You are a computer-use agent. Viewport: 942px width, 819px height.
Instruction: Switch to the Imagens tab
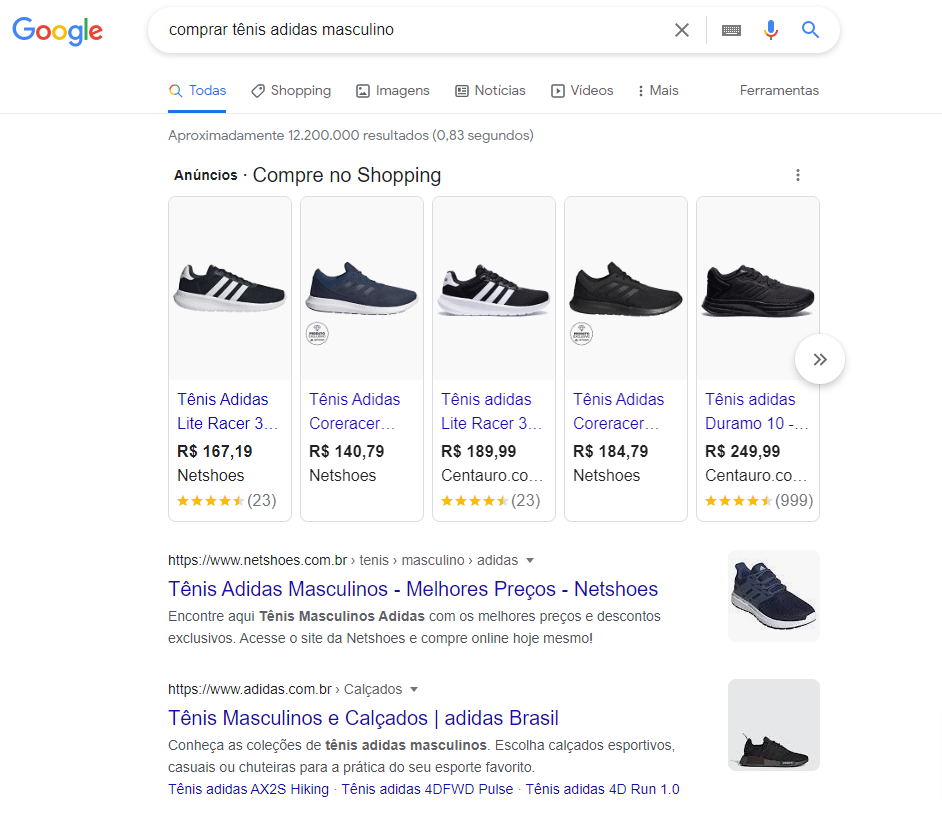(x=393, y=91)
